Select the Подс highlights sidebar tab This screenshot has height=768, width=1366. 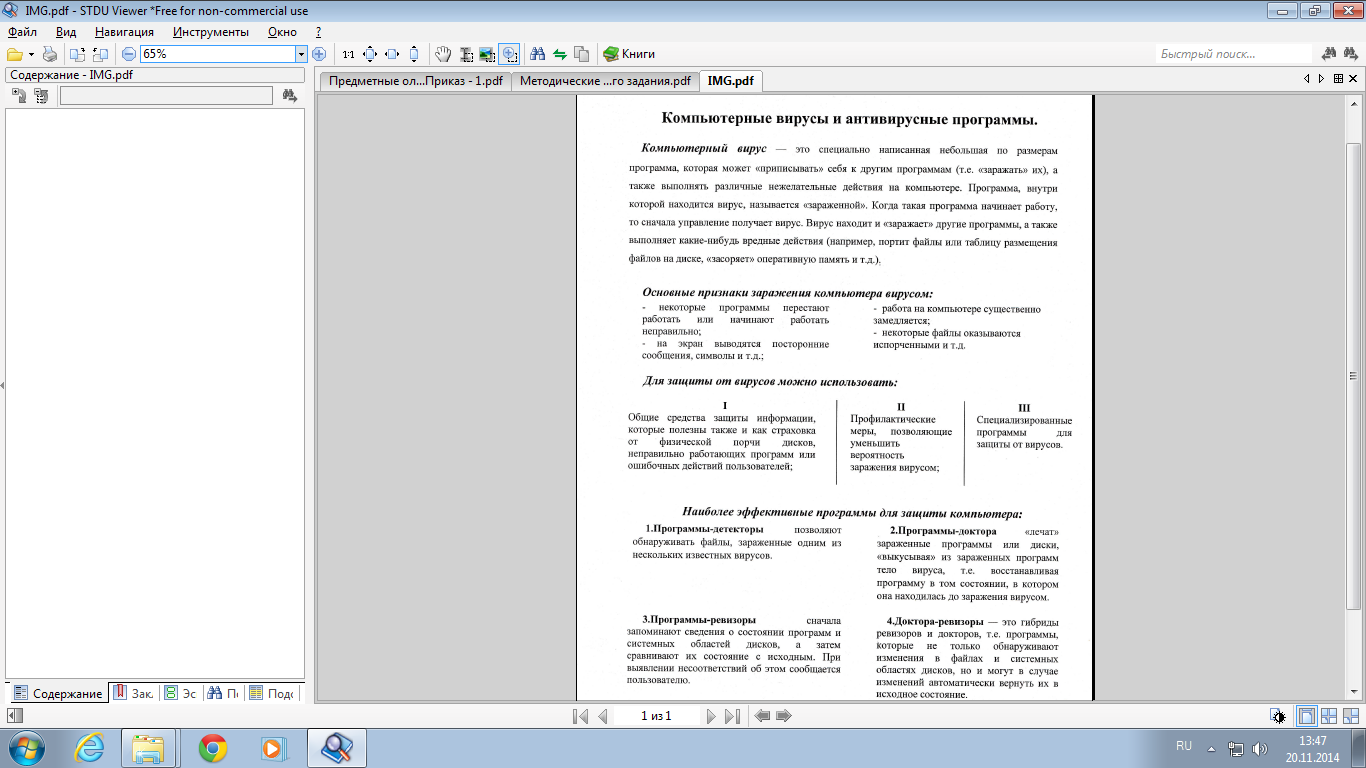(x=272, y=693)
